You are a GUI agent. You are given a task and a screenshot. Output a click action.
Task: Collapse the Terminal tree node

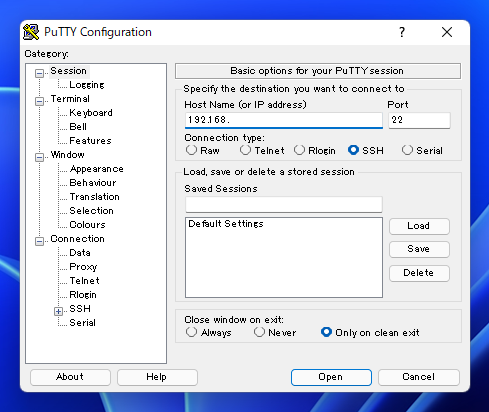coord(39,101)
